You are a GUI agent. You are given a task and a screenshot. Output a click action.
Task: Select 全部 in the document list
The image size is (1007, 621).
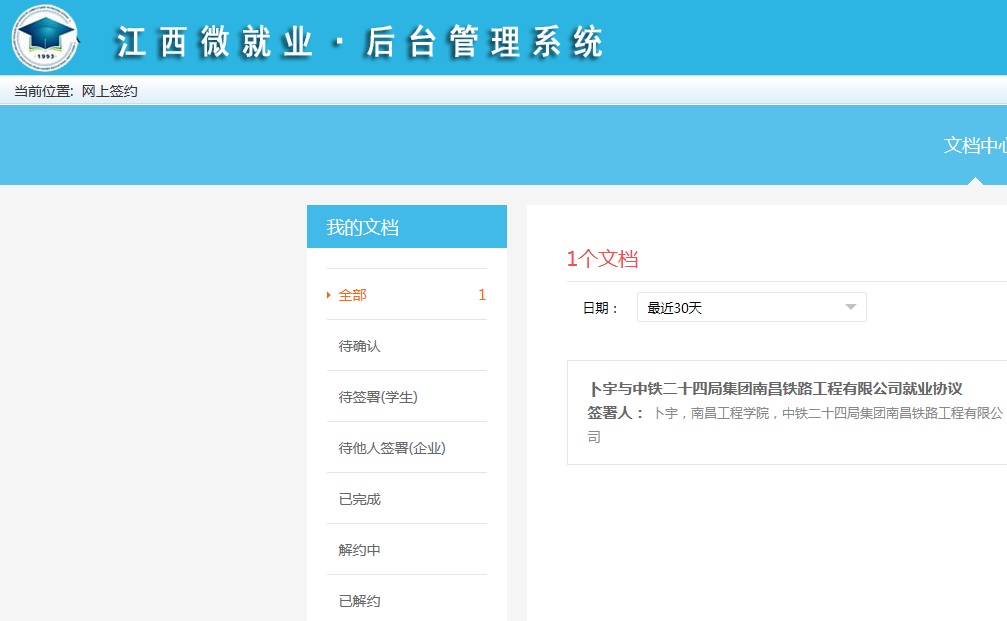tap(353, 295)
